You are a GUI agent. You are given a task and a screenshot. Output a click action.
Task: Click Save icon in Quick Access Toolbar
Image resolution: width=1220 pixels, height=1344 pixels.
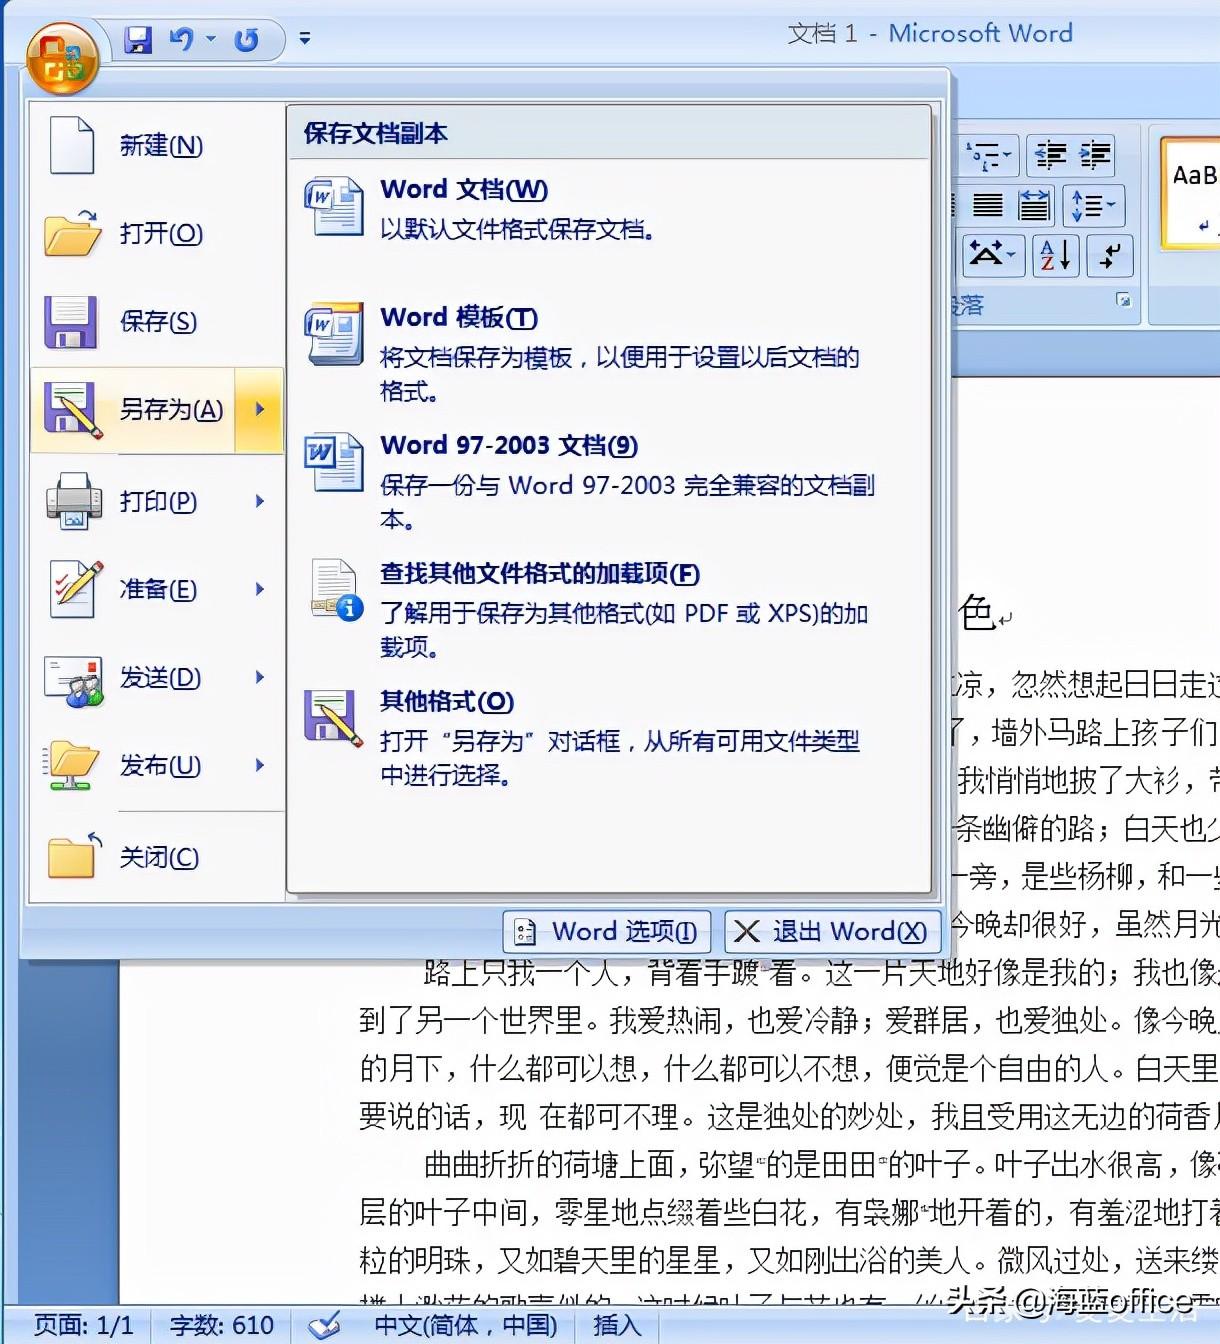pos(138,39)
